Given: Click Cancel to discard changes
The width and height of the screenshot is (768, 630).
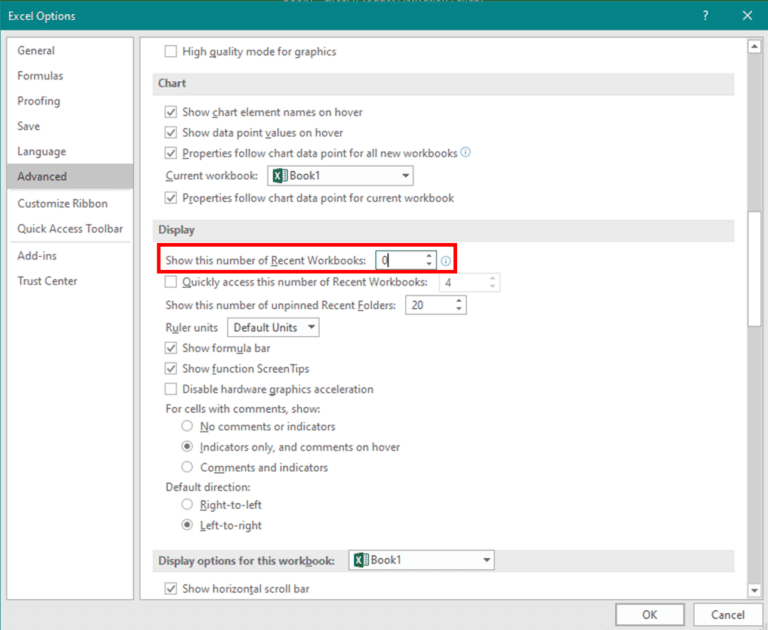Looking at the screenshot, I should 727,614.
